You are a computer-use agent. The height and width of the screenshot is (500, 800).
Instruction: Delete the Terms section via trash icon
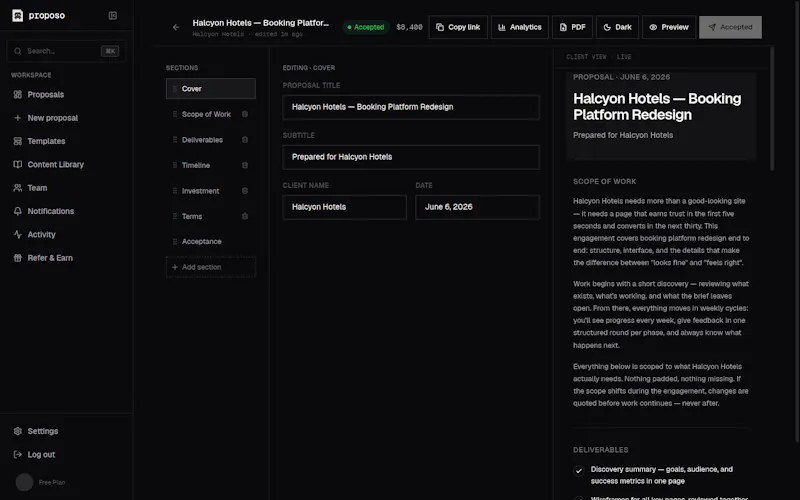click(x=245, y=216)
